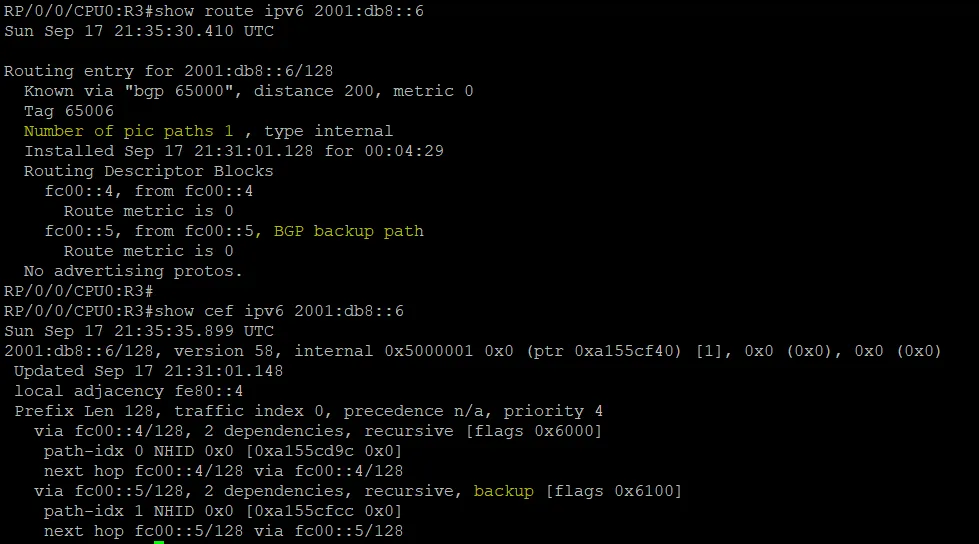Click the empty 'RP/0/0/CPU0:R3#' prompt line

pos(79,291)
